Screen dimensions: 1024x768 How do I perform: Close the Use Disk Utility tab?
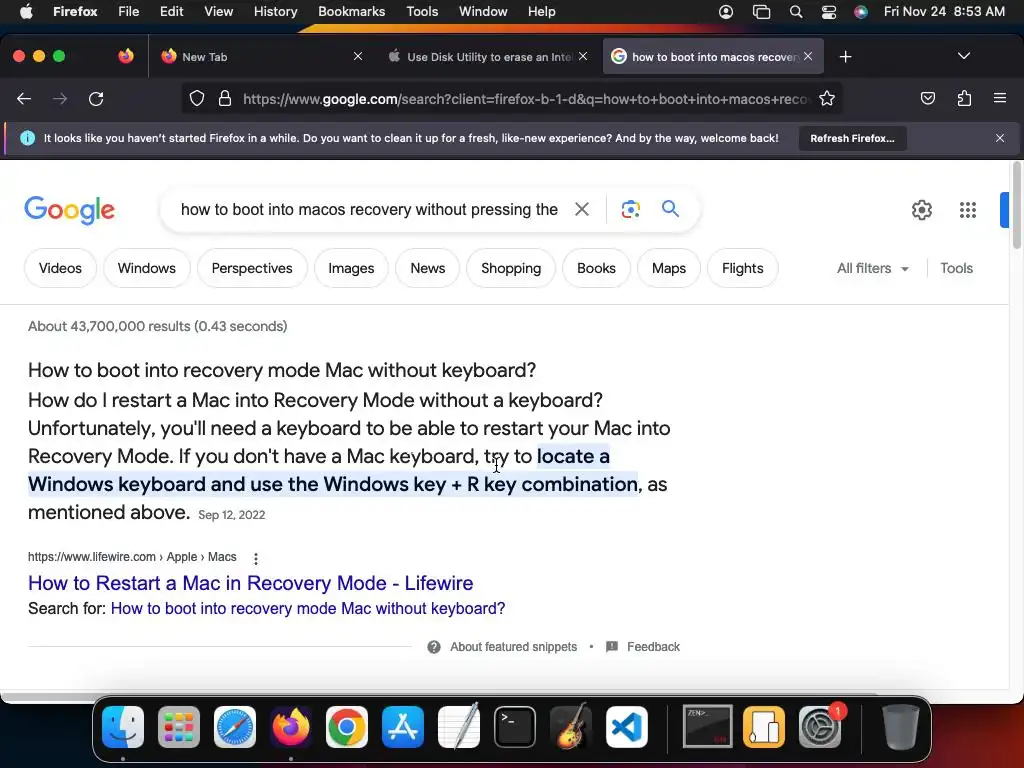(583, 56)
